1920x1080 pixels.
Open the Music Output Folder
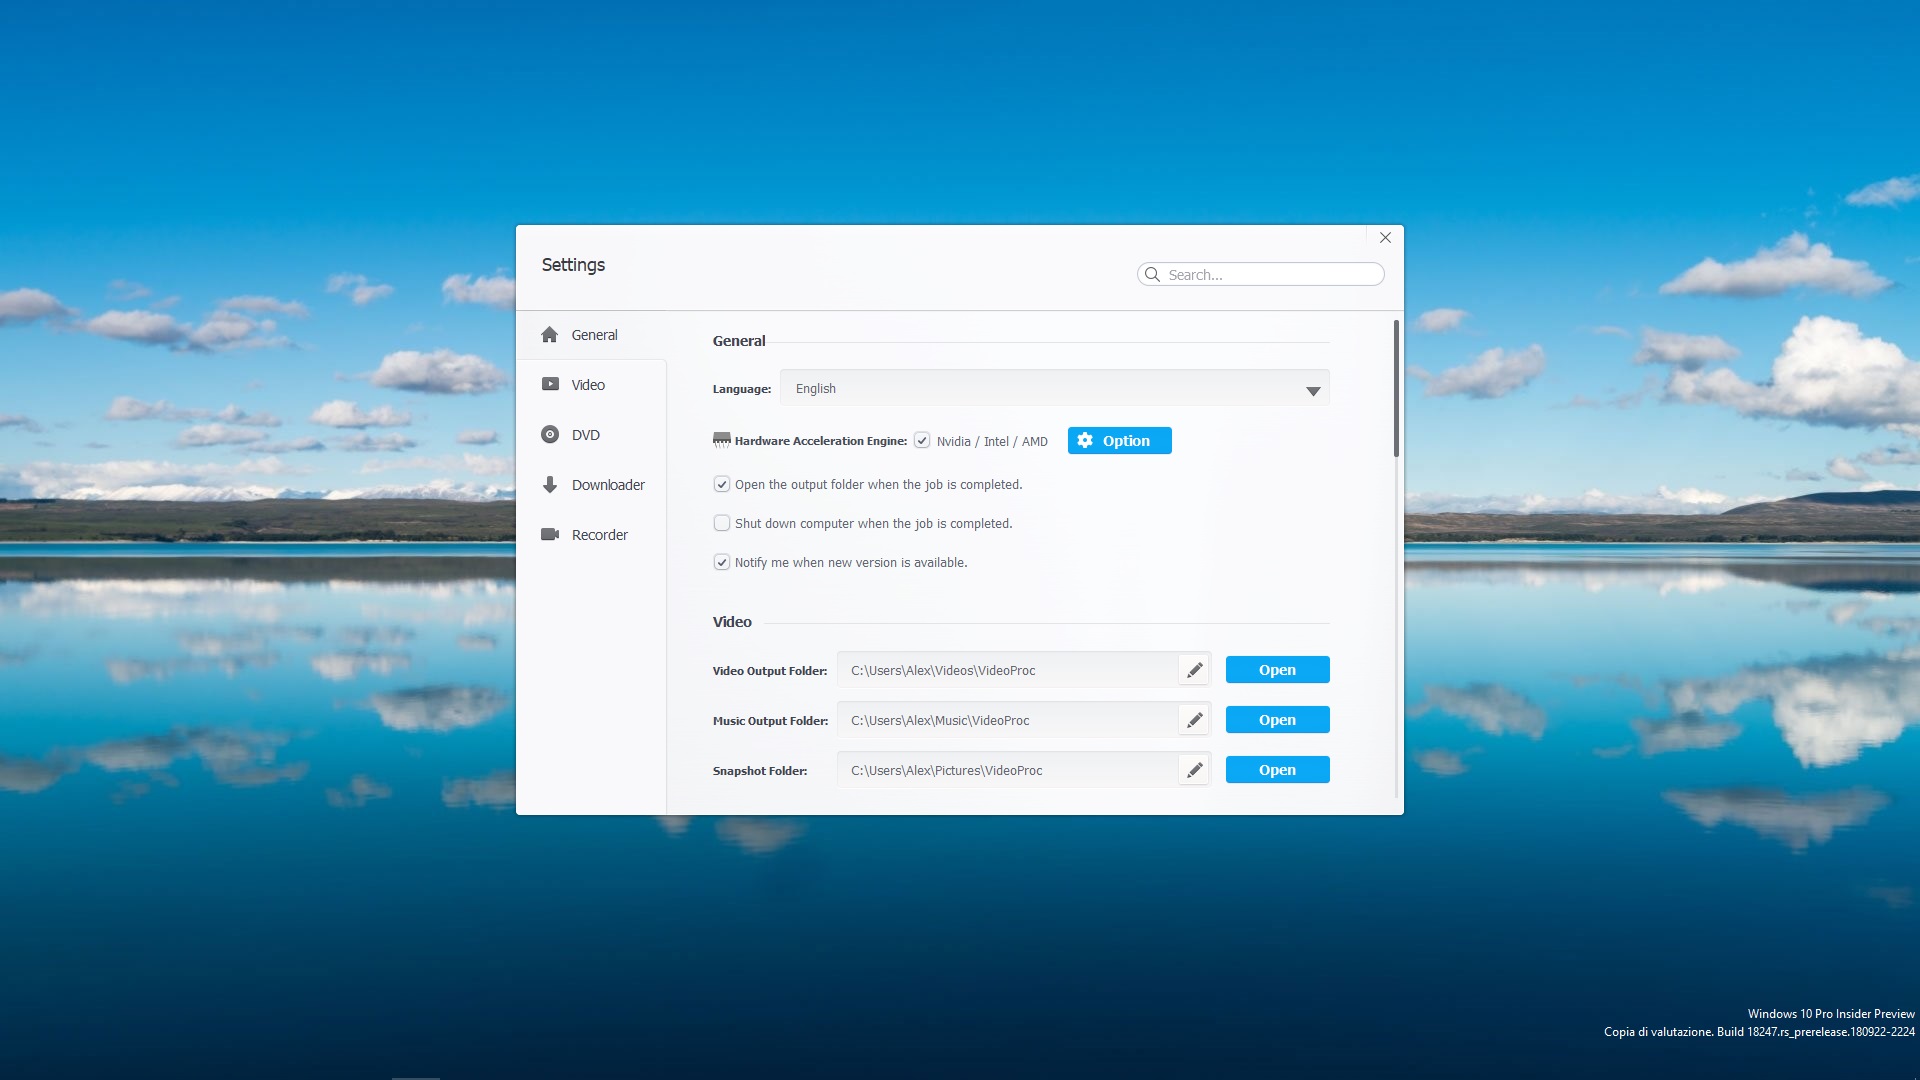pyautogui.click(x=1277, y=720)
